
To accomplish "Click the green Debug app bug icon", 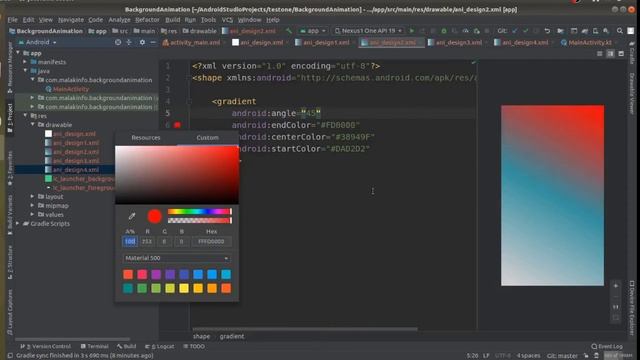I will (x=444, y=31).
